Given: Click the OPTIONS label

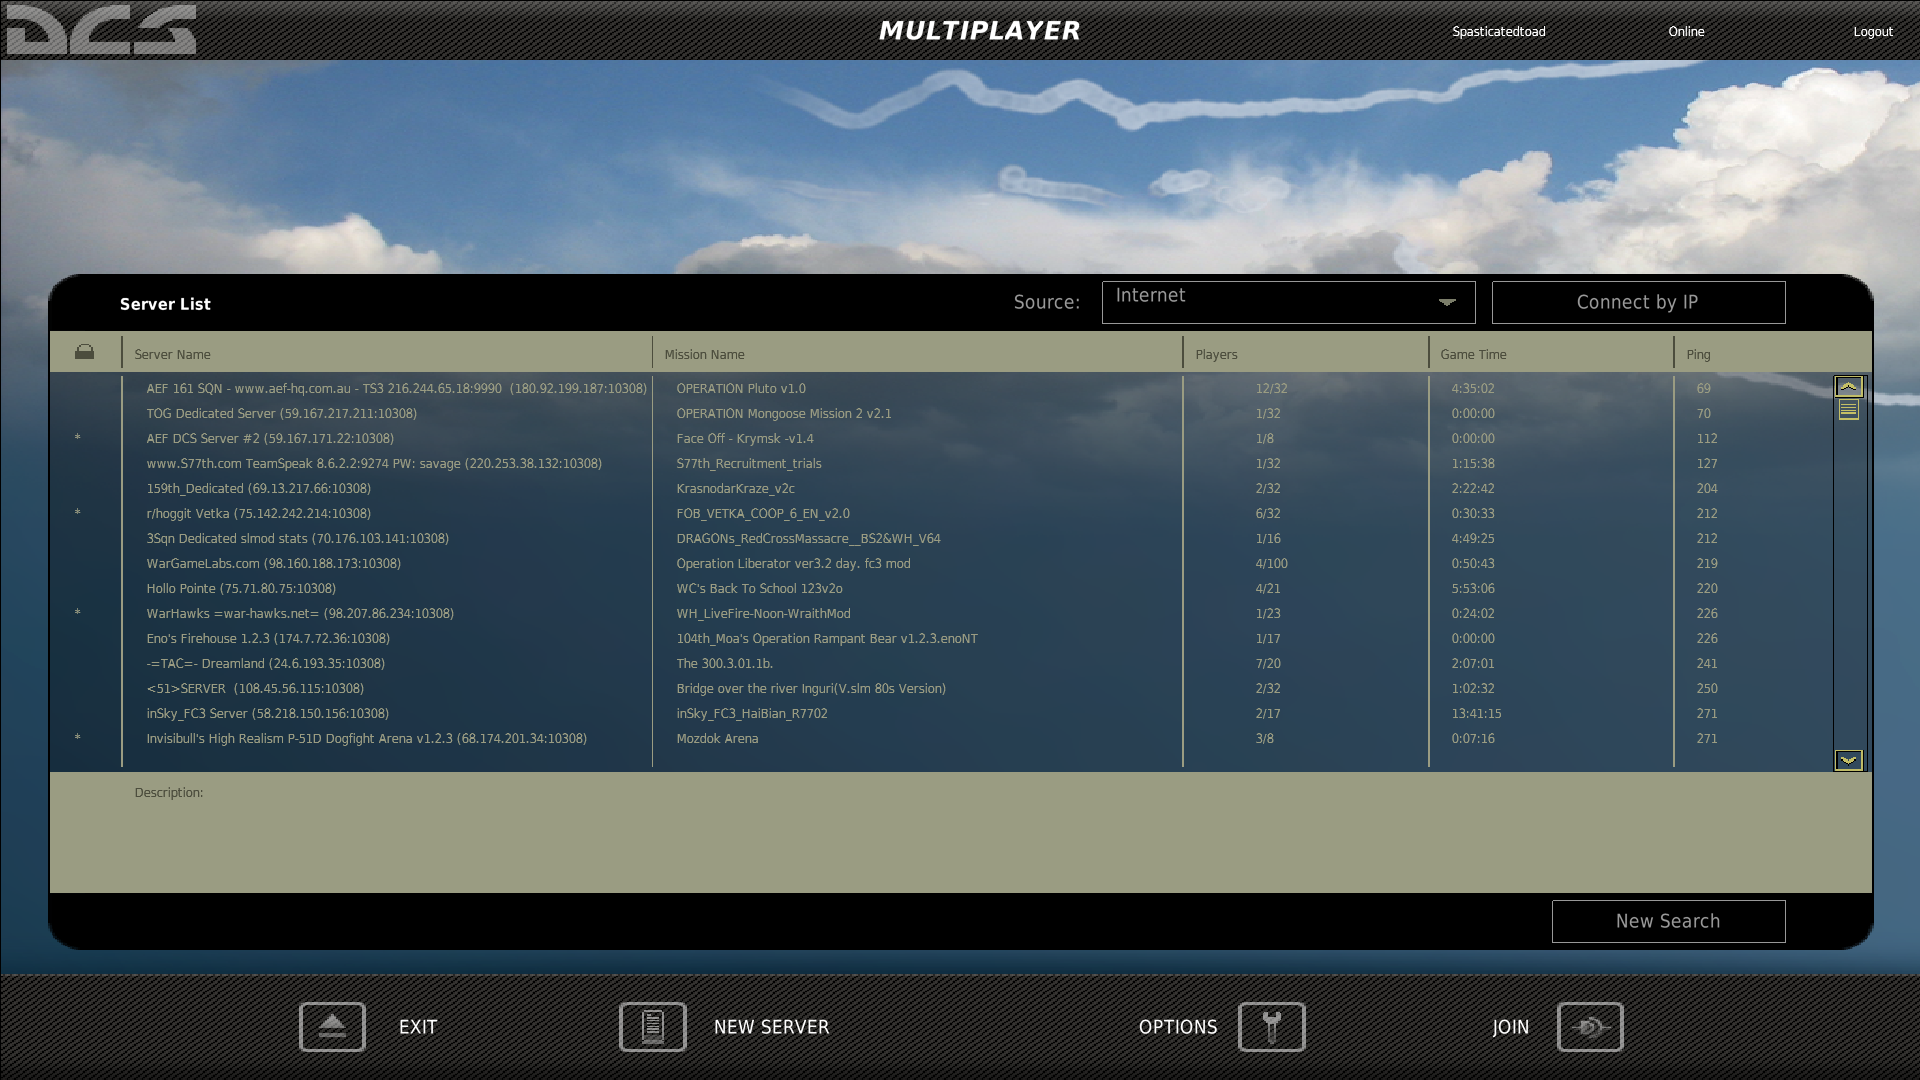Looking at the screenshot, I should click(x=1178, y=1027).
